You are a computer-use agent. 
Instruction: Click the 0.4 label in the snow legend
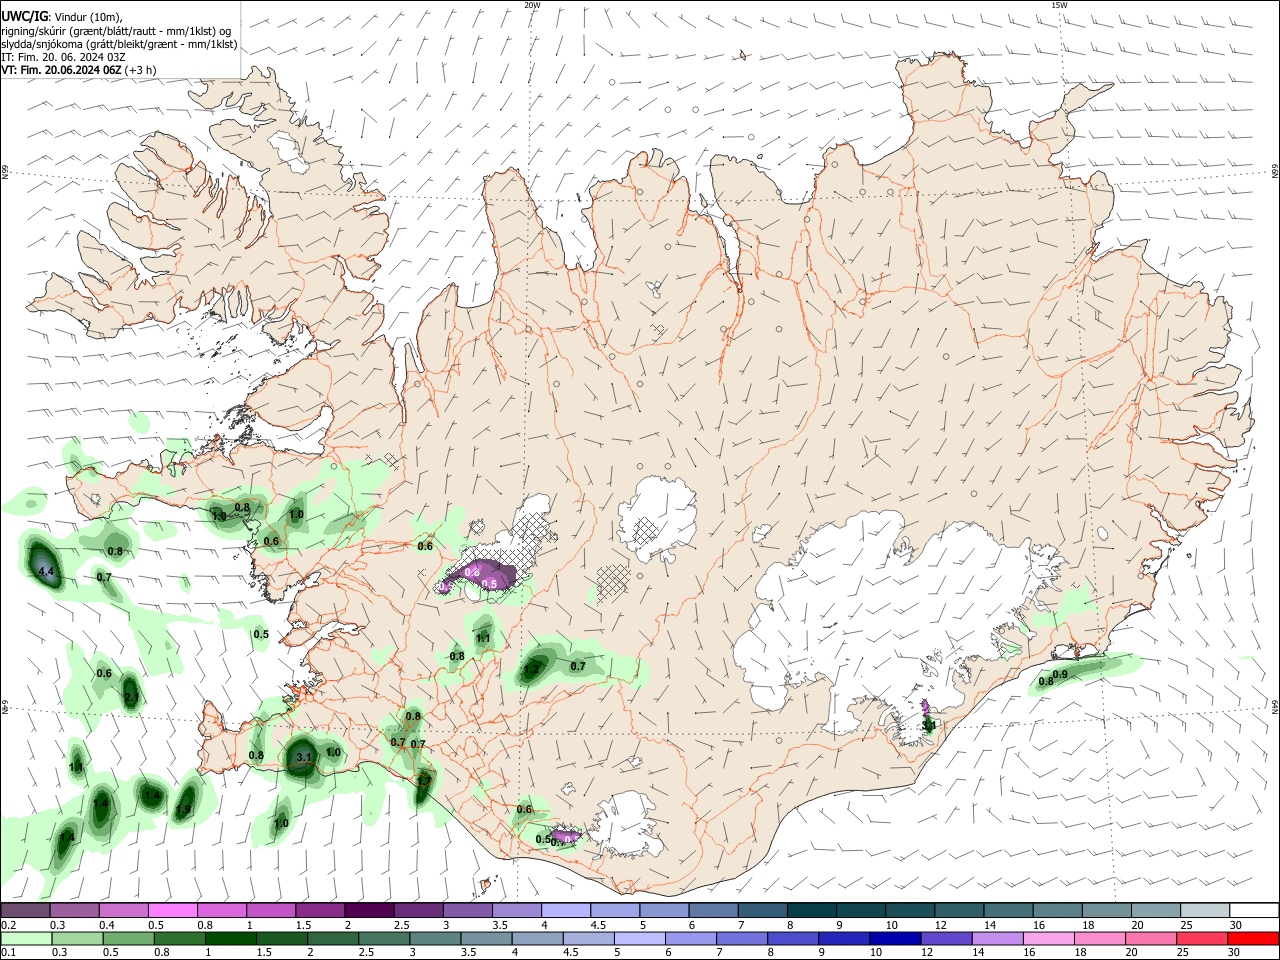pyautogui.click(x=106, y=926)
